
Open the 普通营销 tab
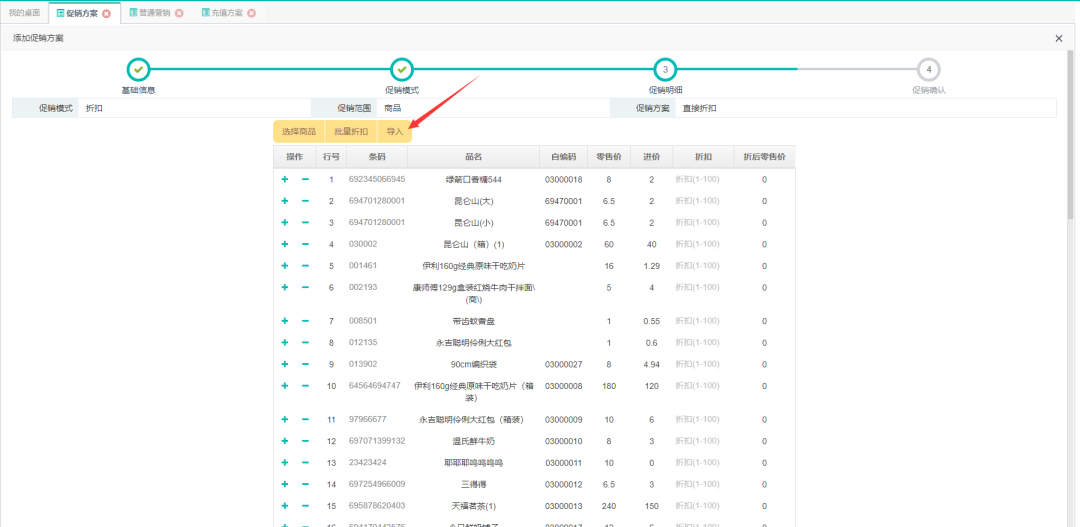click(148, 13)
